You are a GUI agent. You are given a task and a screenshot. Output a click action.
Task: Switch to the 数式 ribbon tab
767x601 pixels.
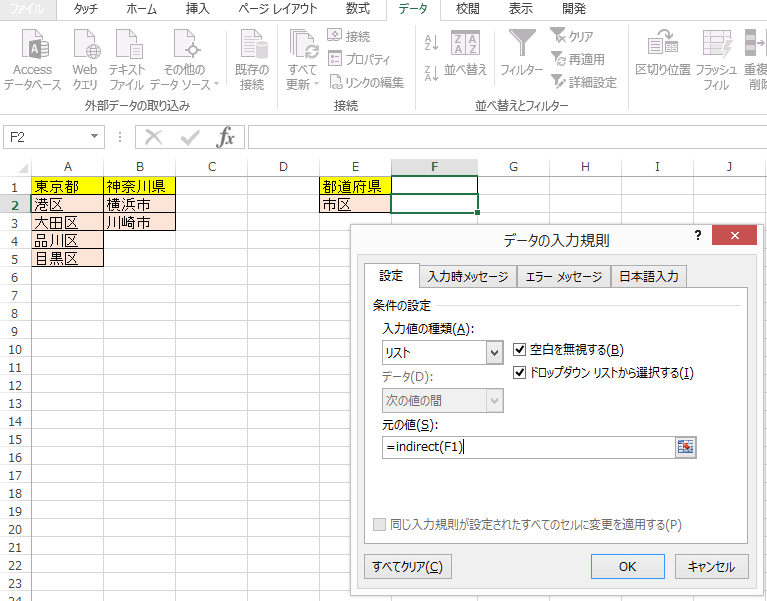[358, 9]
